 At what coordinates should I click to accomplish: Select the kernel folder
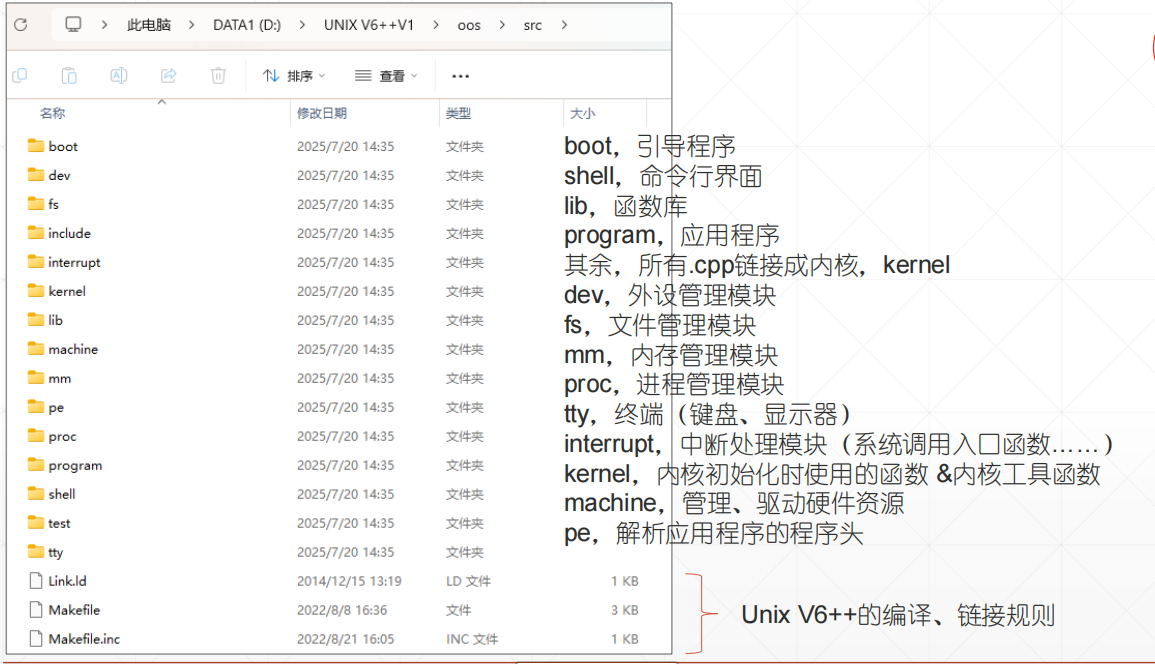pos(66,291)
